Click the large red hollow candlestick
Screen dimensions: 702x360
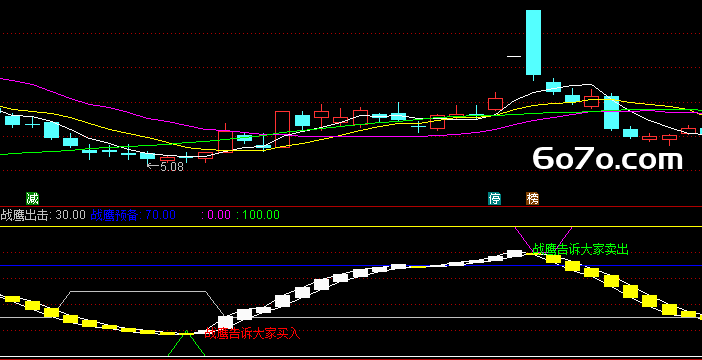tap(282, 129)
